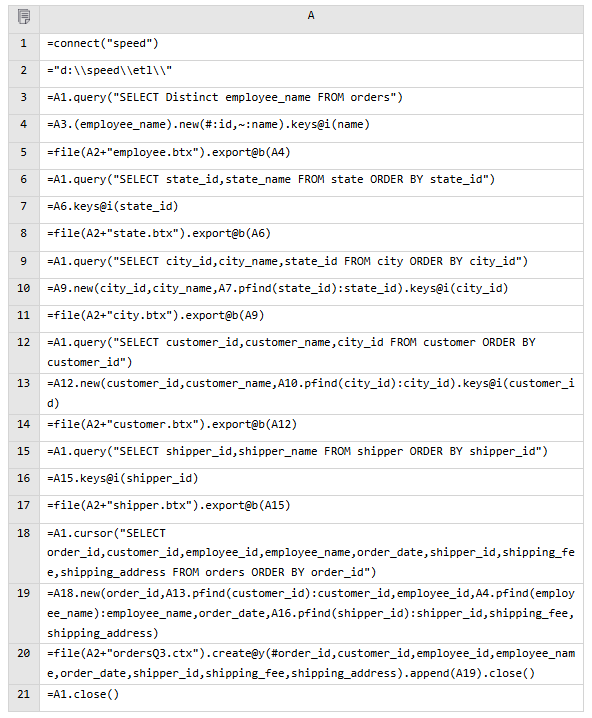Click cell exporting state.btx

click(311, 237)
